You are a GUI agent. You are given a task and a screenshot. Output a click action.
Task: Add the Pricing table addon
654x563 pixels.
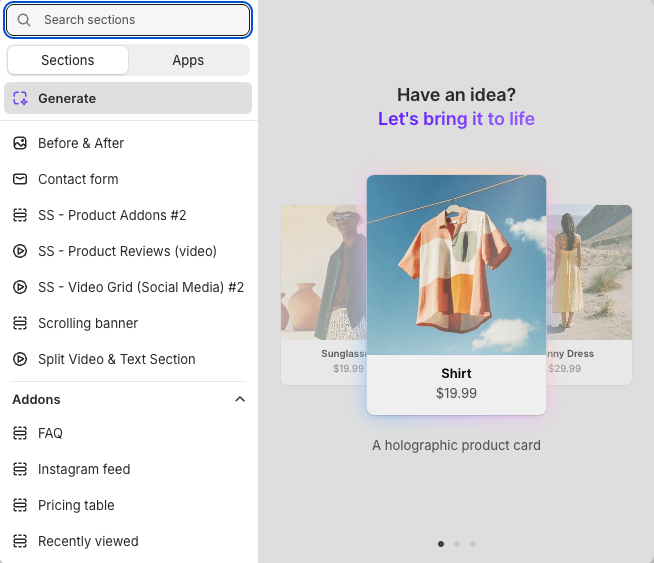click(x=128, y=505)
